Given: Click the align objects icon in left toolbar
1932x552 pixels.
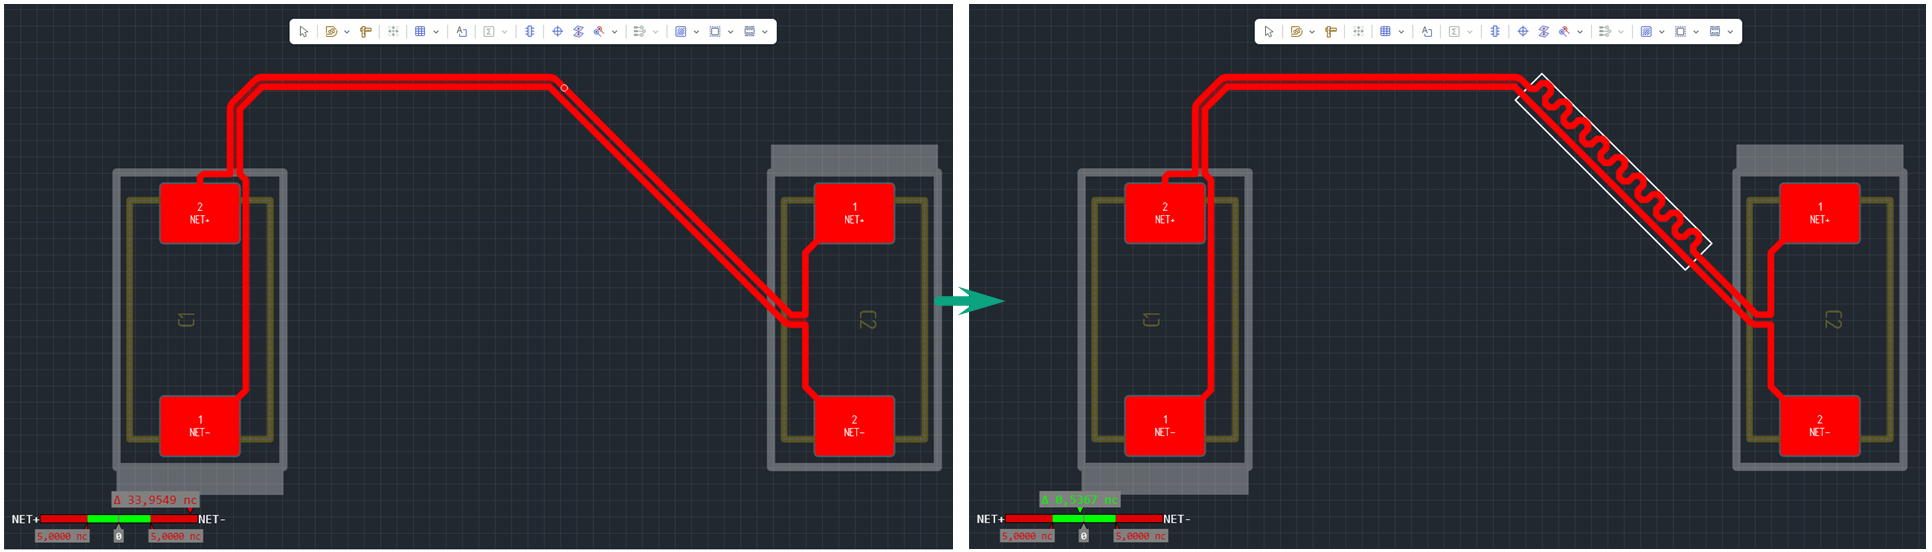Looking at the screenshot, I should tap(640, 32).
